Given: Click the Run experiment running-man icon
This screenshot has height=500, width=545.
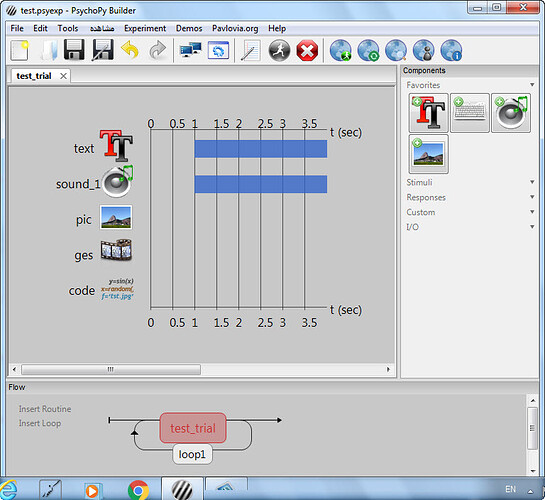Looking at the screenshot, I should click(279, 51).
